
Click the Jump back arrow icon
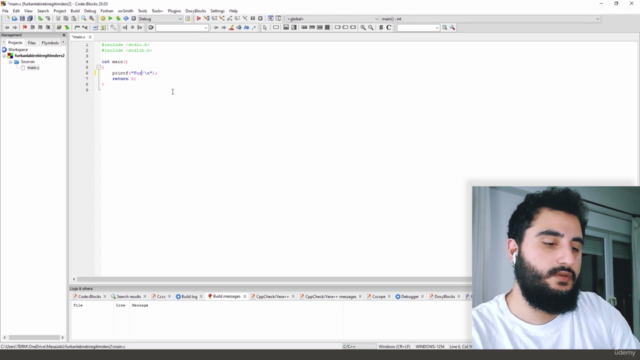(x=7, y=27)
